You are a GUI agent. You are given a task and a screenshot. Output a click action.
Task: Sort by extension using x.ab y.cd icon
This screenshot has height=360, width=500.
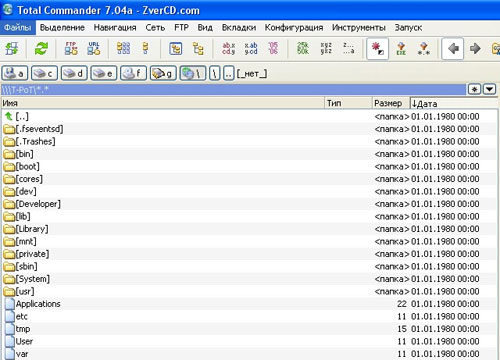[251, 49]
